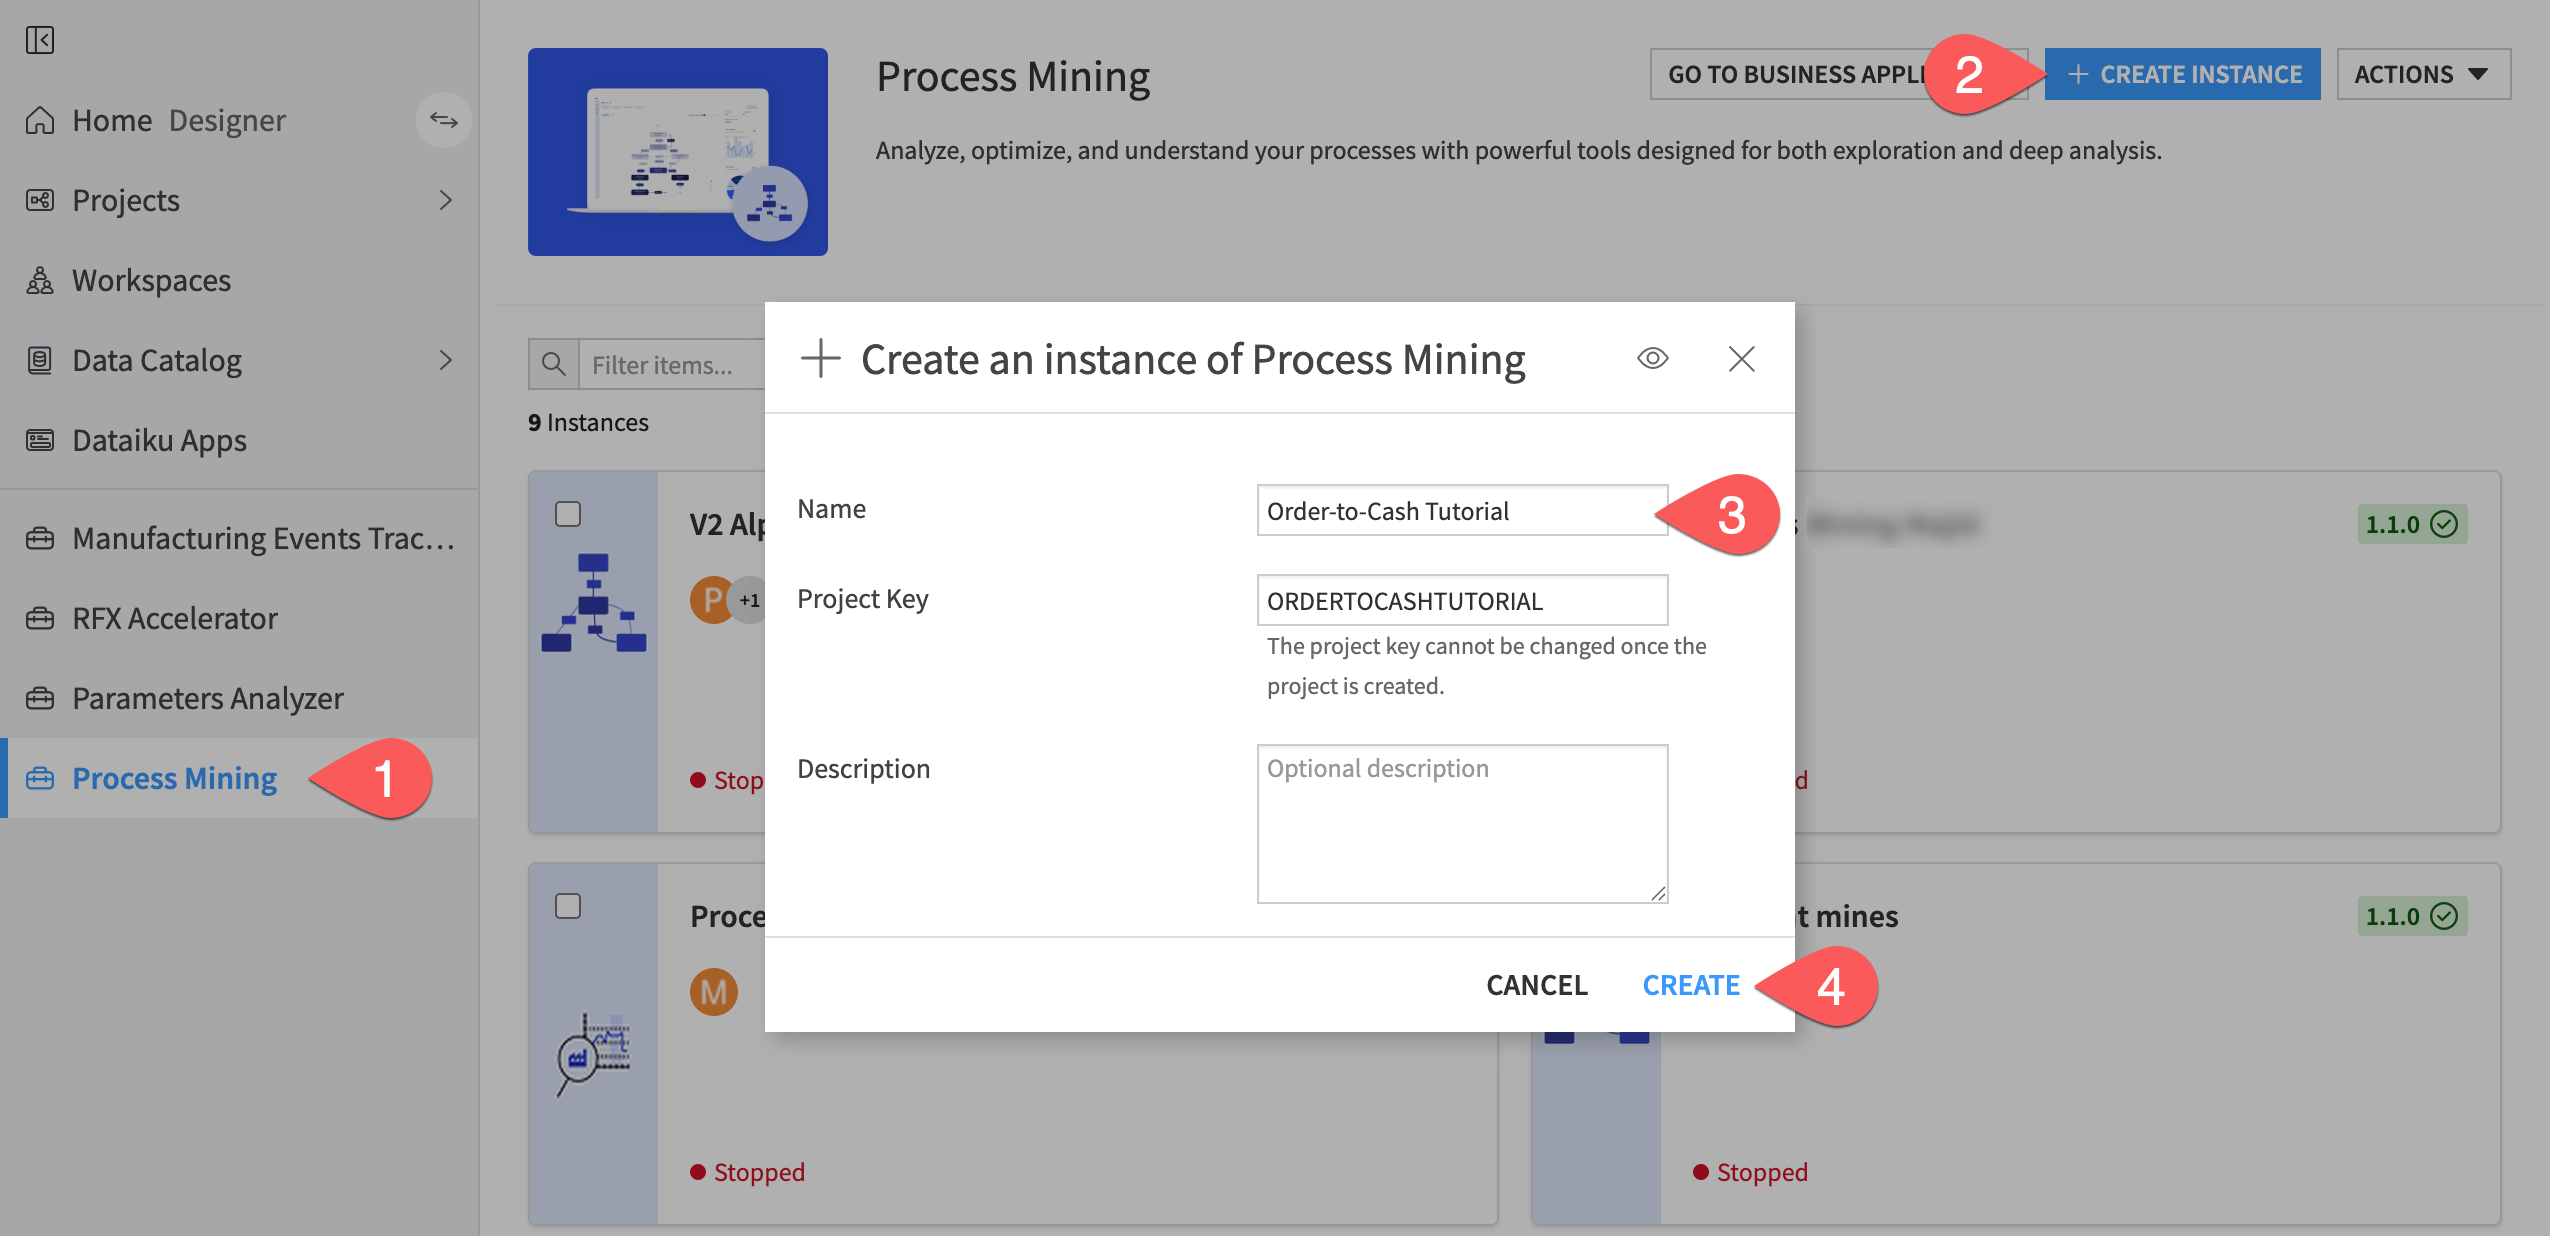
Task: Click the V2 instance process diagram icon
Action: coord(594,602)
